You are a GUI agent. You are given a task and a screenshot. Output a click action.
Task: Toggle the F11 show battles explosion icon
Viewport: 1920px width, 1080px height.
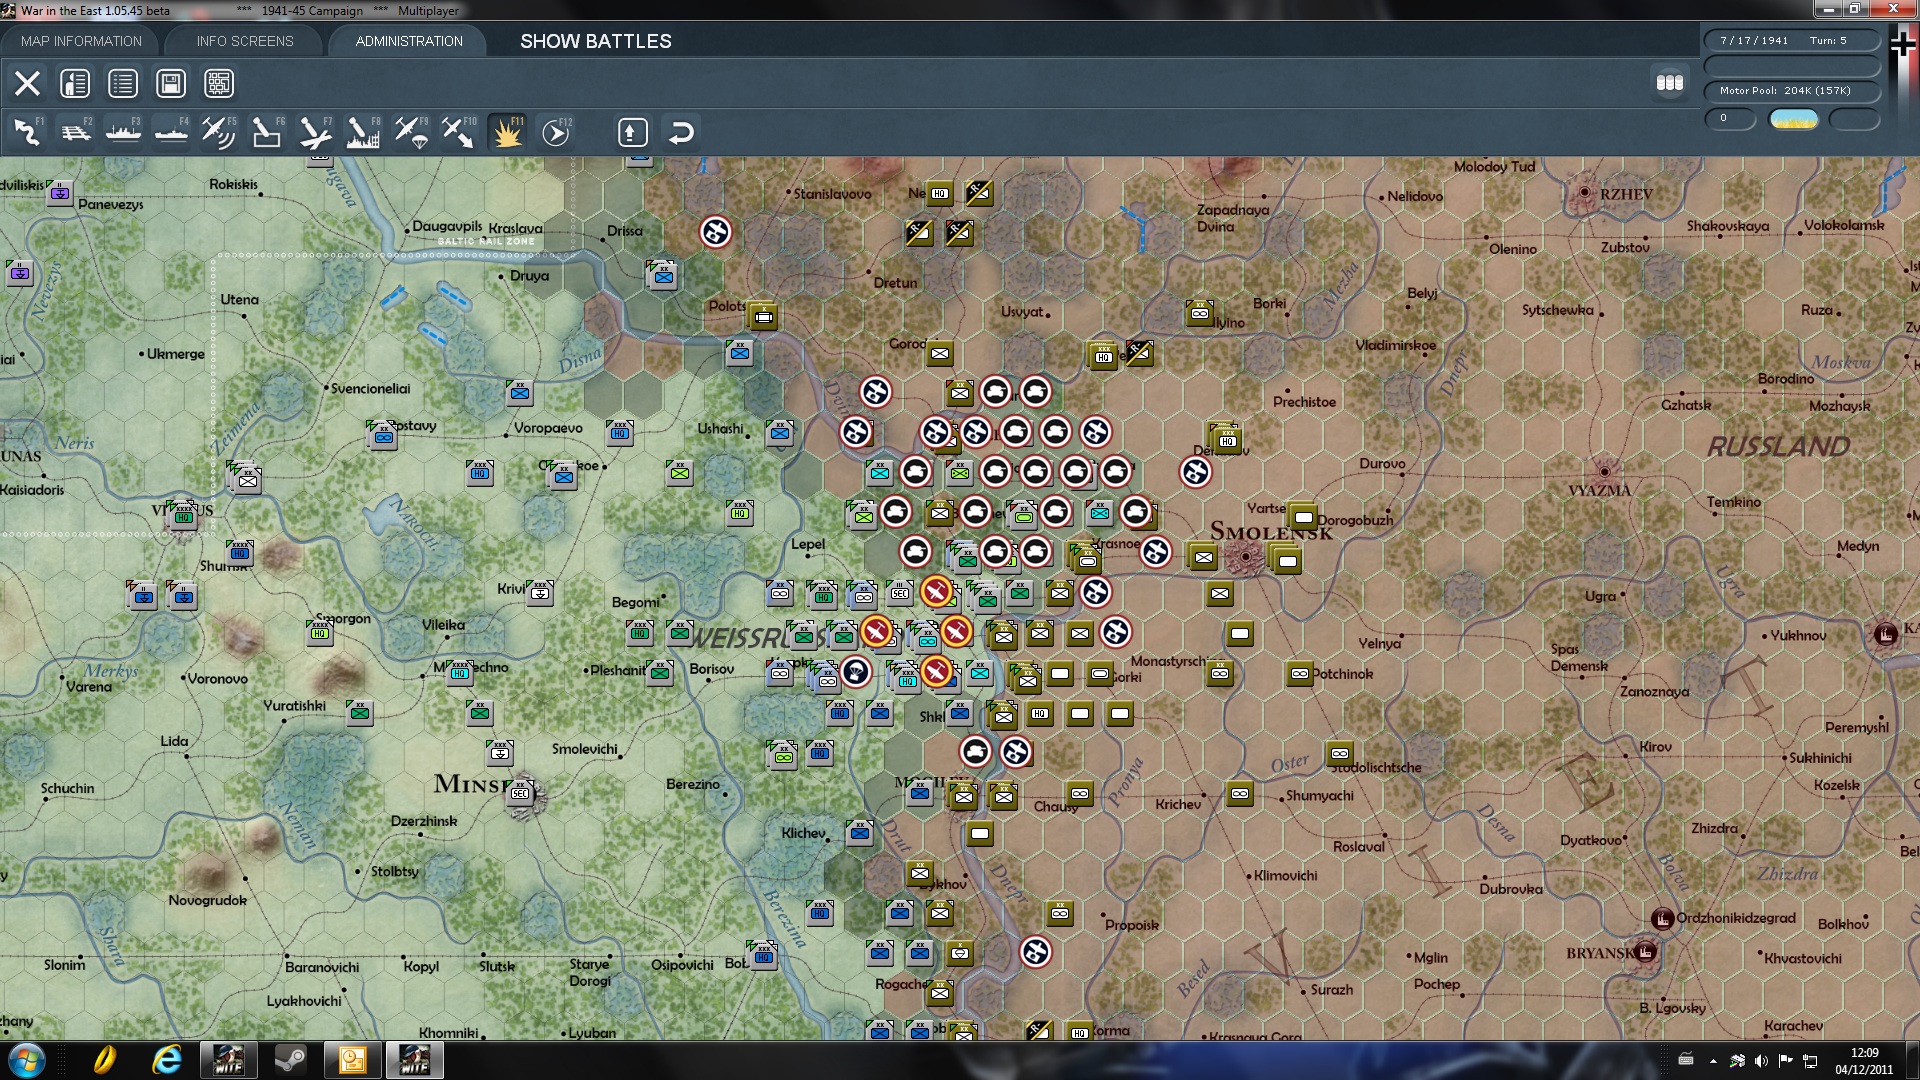507,132
